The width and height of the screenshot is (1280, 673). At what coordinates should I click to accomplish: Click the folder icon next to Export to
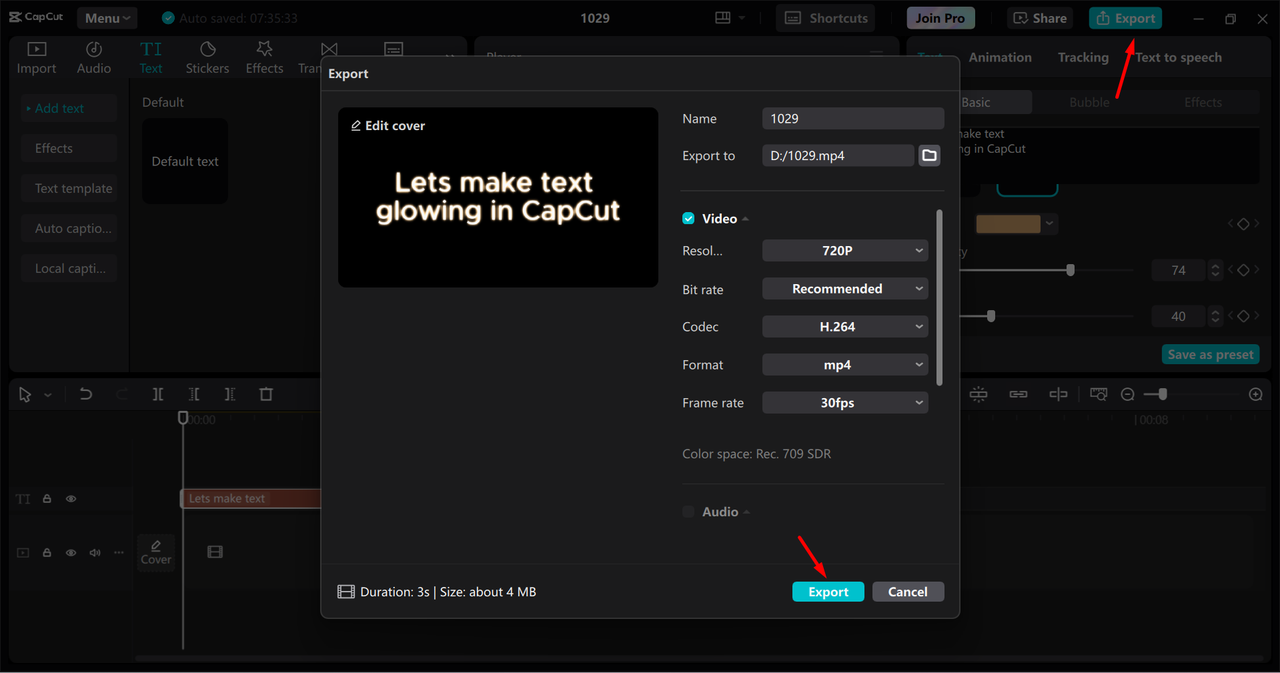929,155
